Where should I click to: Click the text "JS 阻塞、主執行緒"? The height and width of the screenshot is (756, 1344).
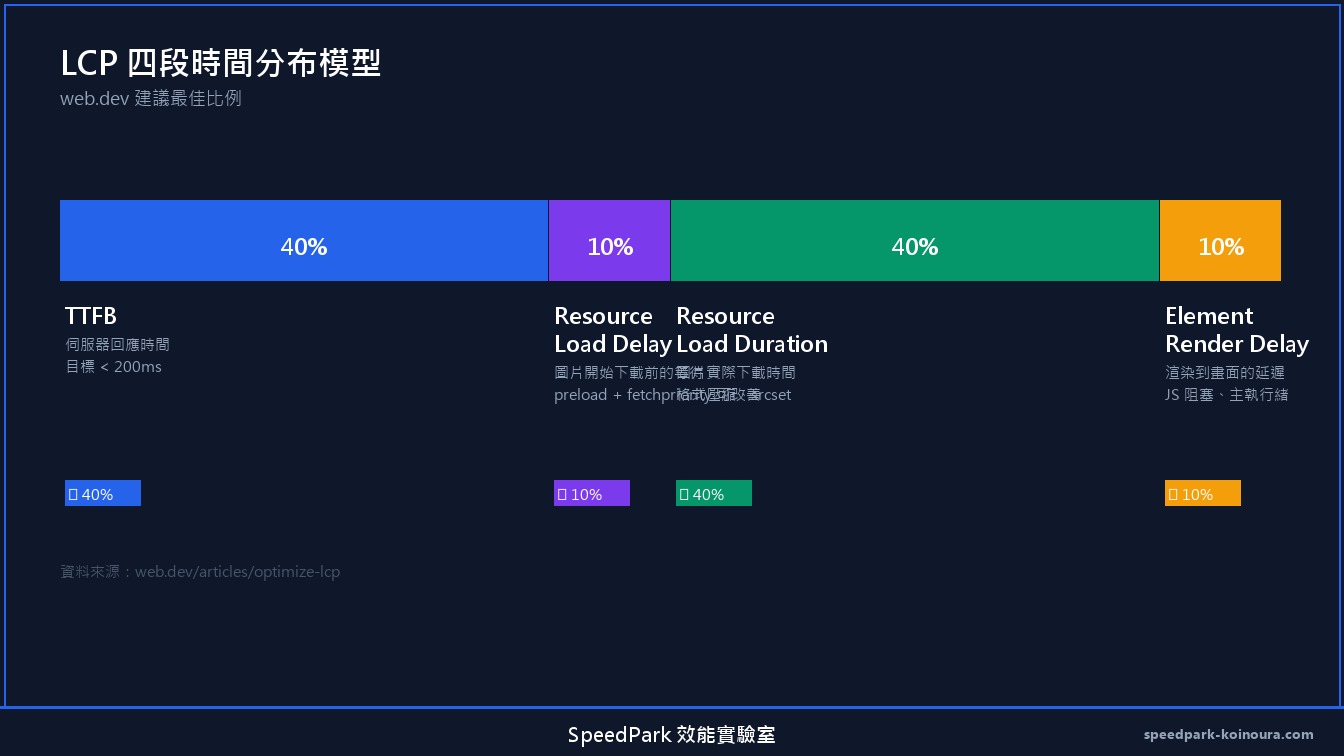pos(1227,395)
